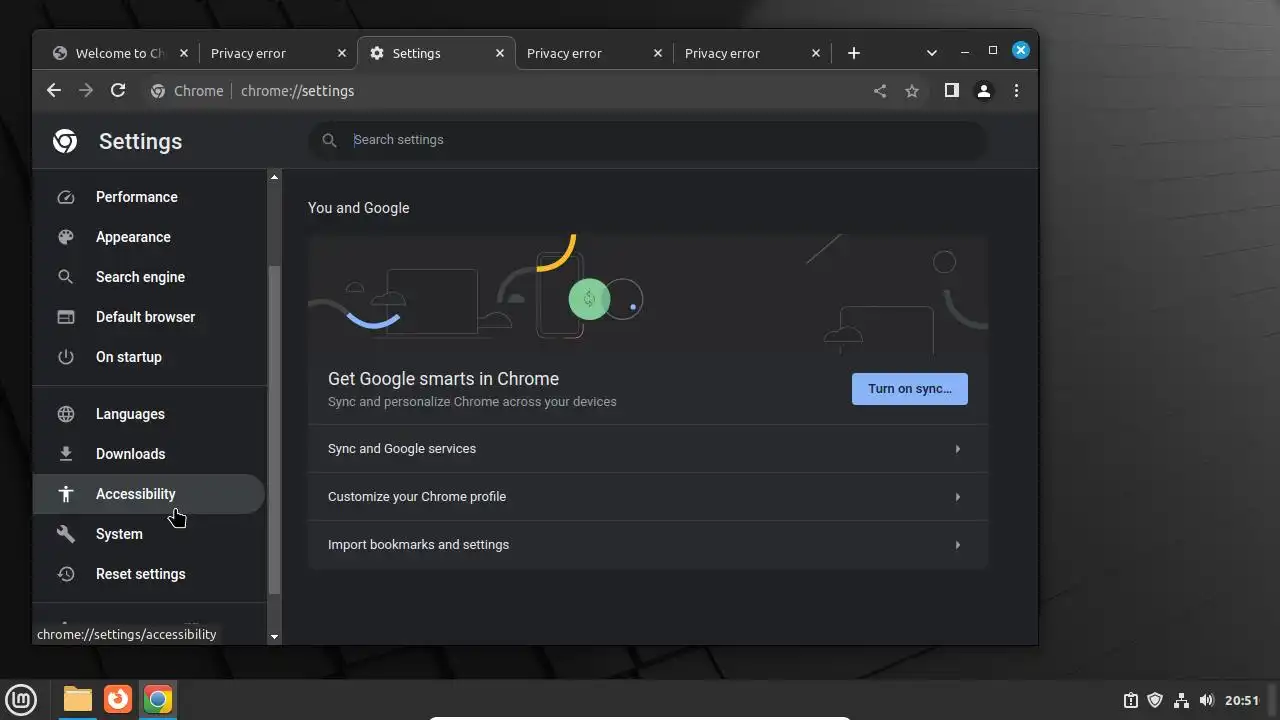Close the Welcome to Chrome tab
The image size is (1280, 720).
pos(185,53)
